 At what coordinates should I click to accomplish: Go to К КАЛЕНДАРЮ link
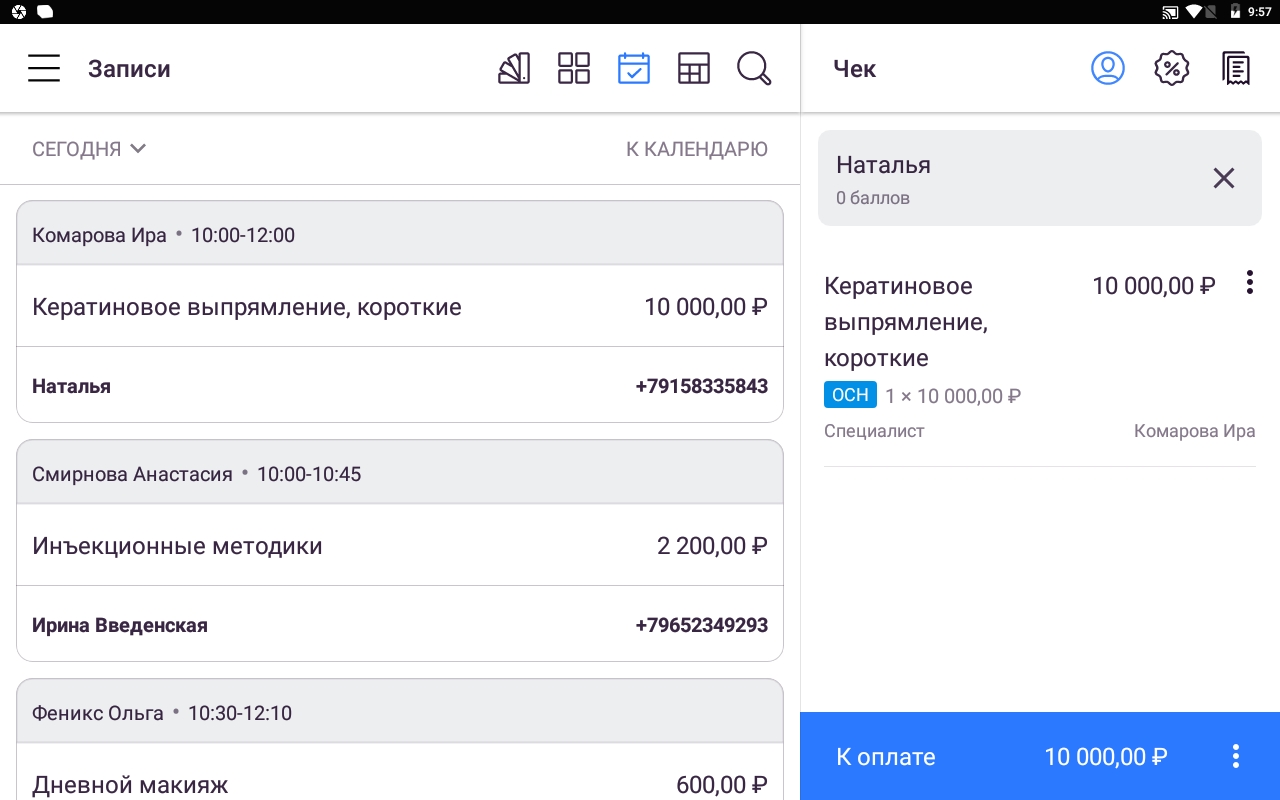[697, 149]
